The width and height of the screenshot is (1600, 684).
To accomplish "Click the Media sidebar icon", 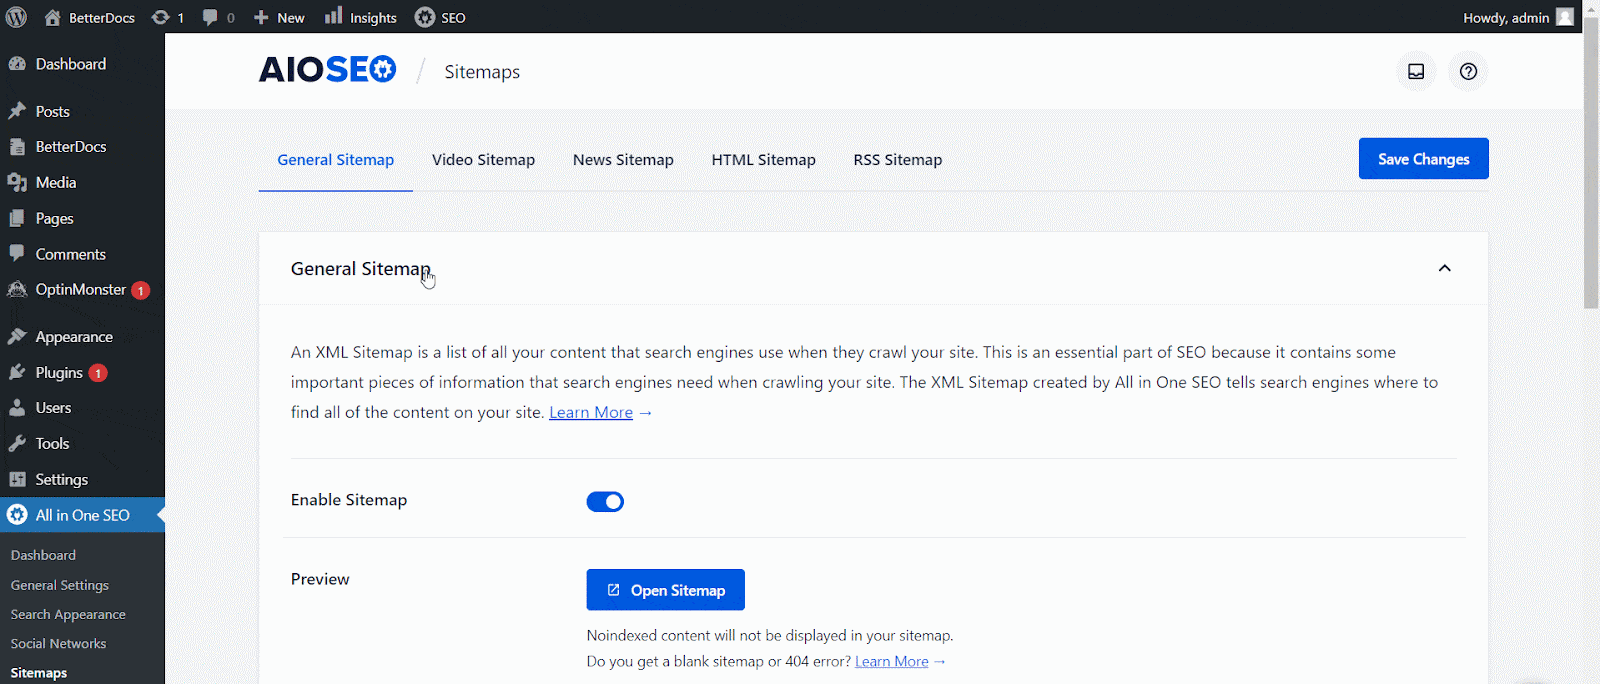I will pos(17,183).
